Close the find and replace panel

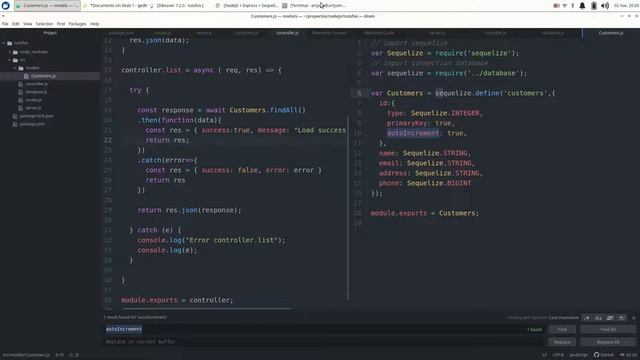point(633,318)
